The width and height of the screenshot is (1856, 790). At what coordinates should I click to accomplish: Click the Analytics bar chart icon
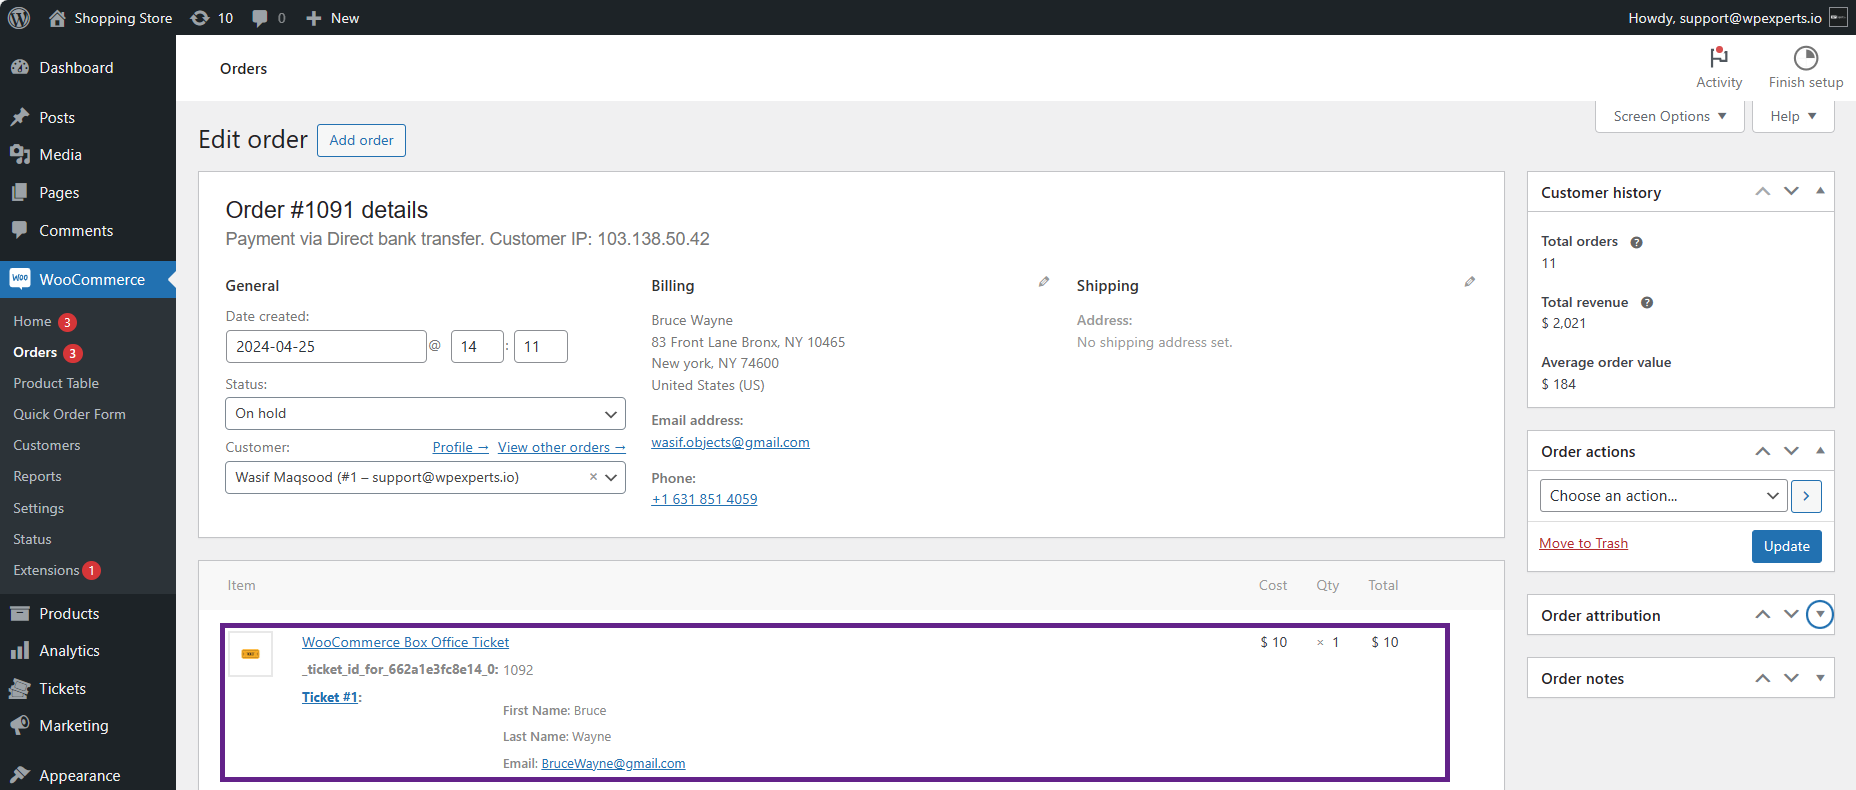tap(20, 651)
